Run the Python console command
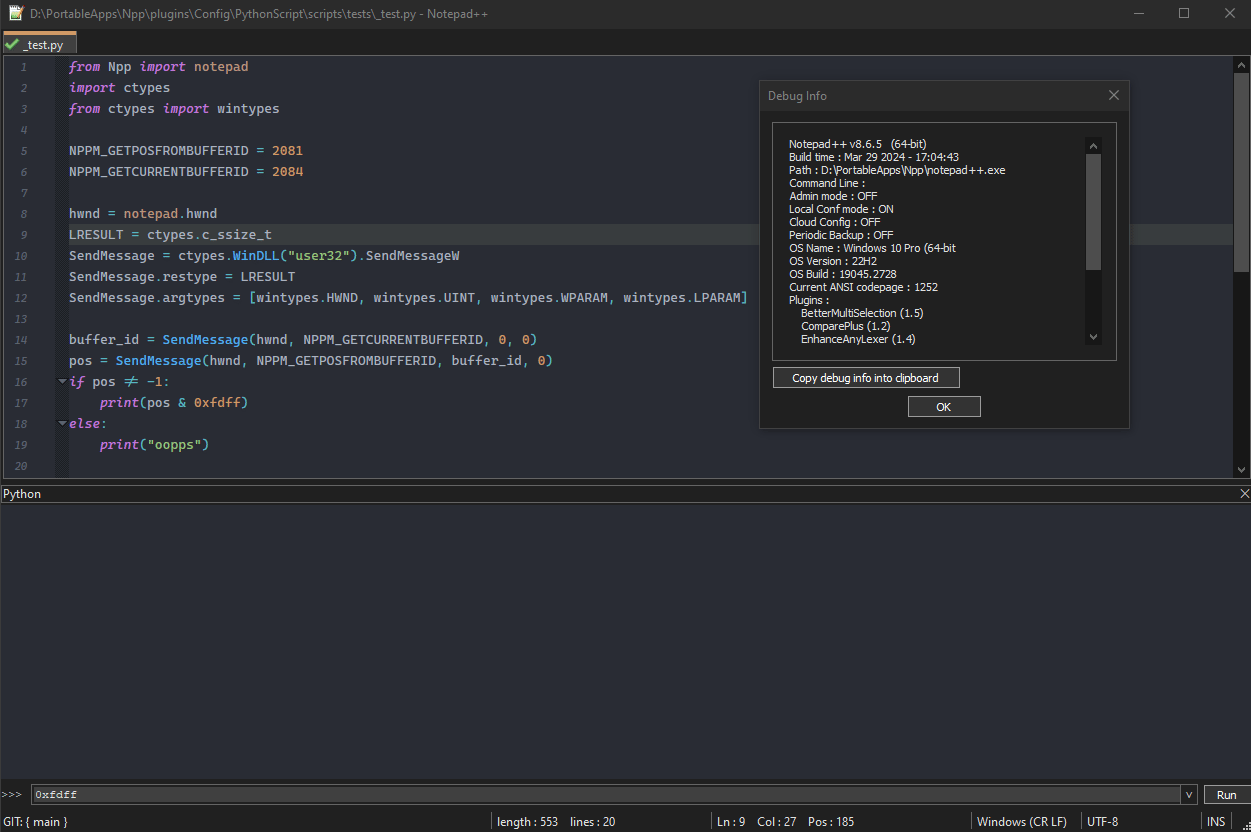Viewport: 1251px width, 832px height. pos(1226,795)
